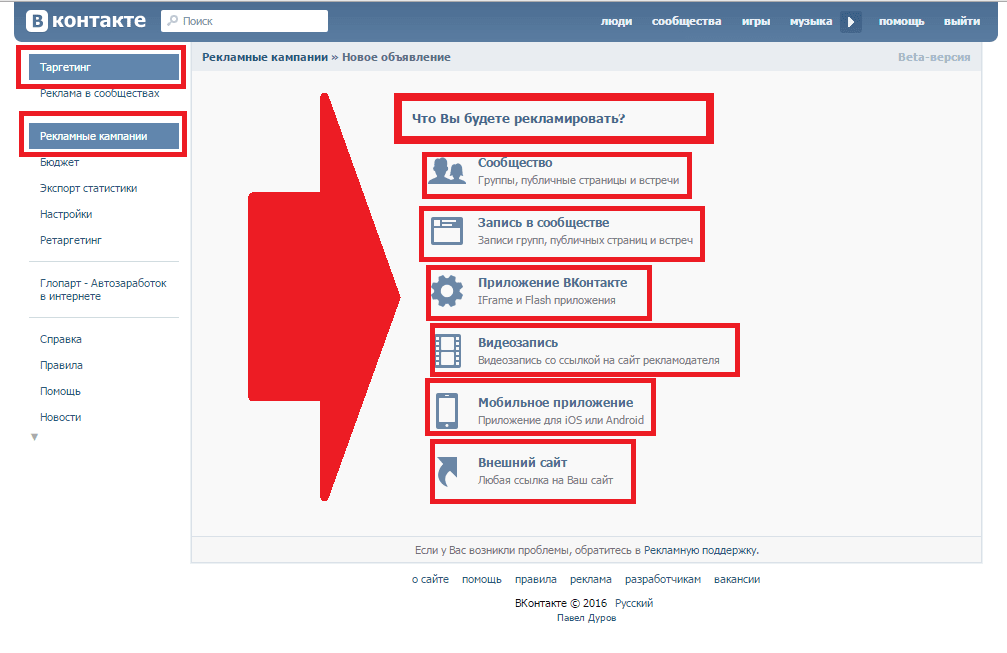Open the помощь footer link

[x=482, y=579]
